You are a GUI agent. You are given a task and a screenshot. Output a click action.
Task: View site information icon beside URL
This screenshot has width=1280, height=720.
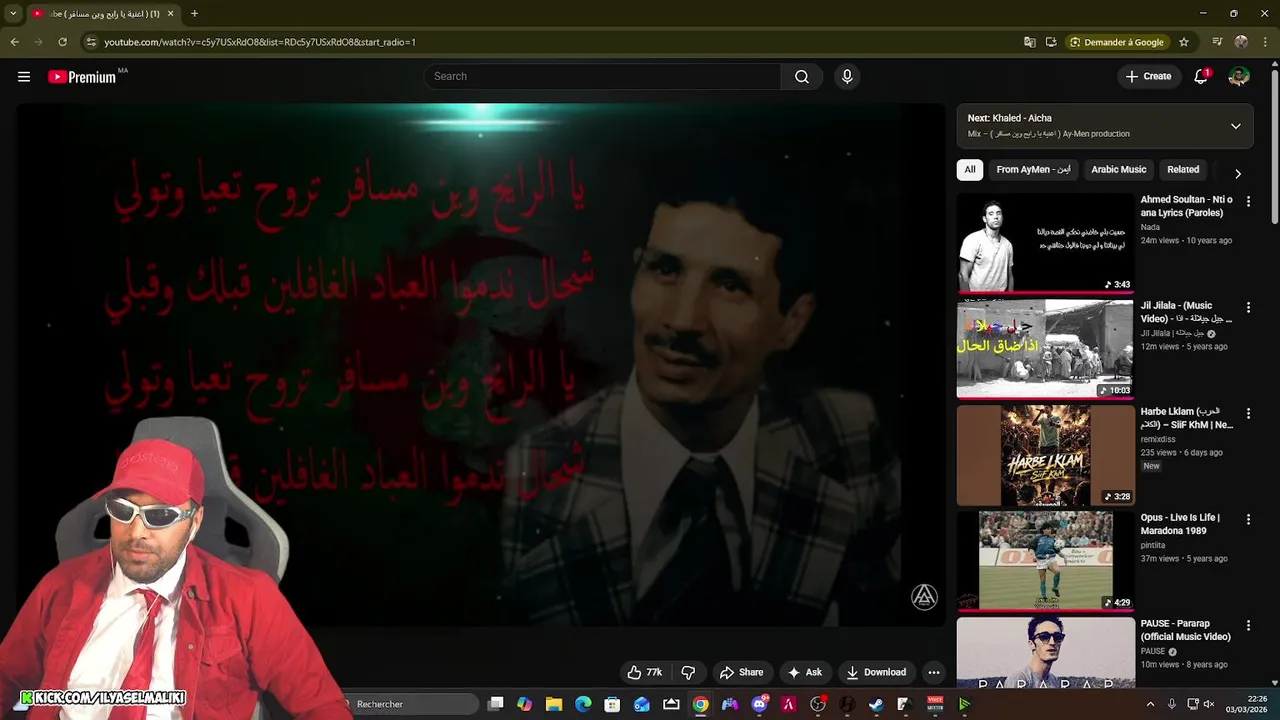pyautogui.click(x=91, y=42)
